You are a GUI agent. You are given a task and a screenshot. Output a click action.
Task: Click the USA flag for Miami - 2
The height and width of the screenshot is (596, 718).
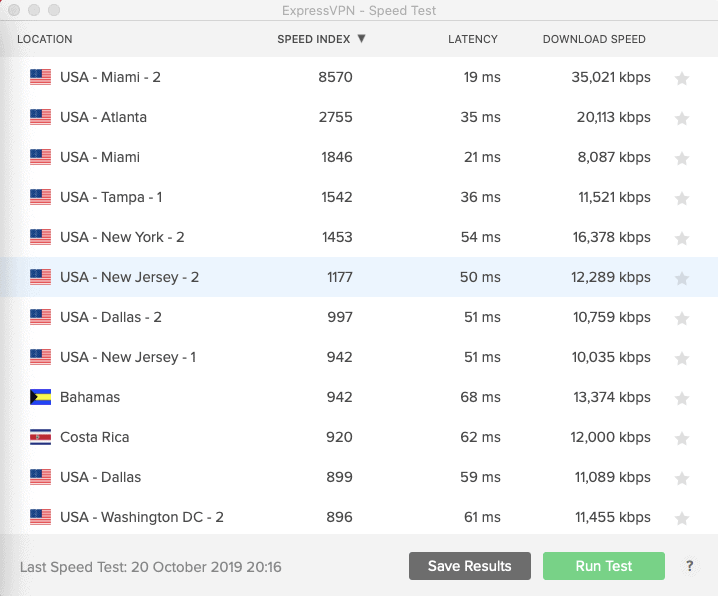pyautogui.click(x=40, y=77)
